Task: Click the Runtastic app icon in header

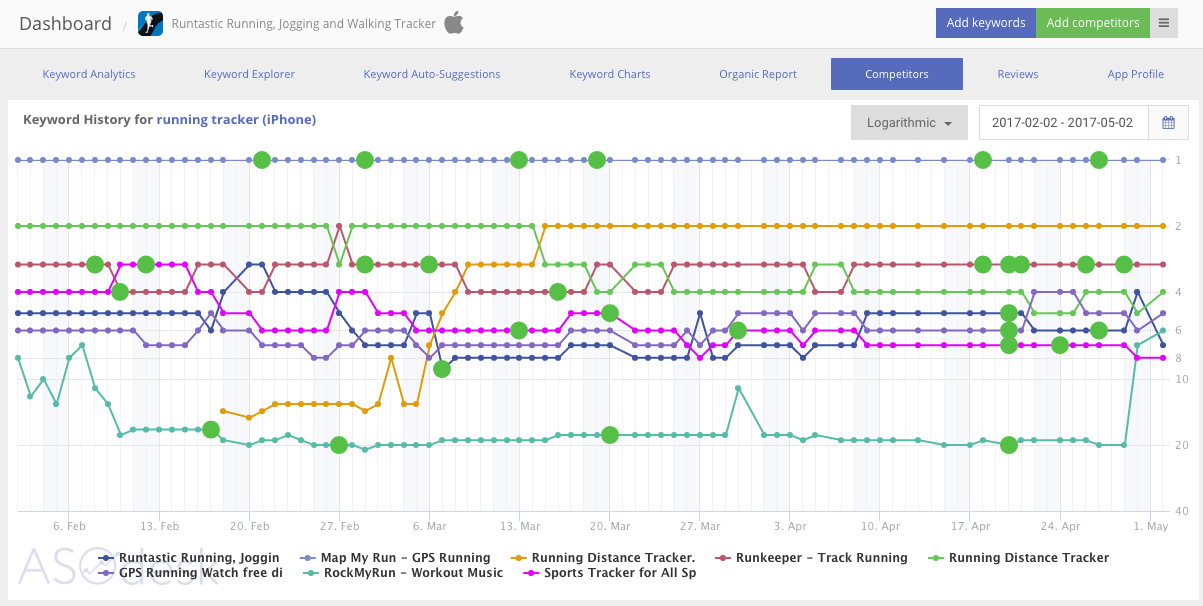Action: (150, 23)
